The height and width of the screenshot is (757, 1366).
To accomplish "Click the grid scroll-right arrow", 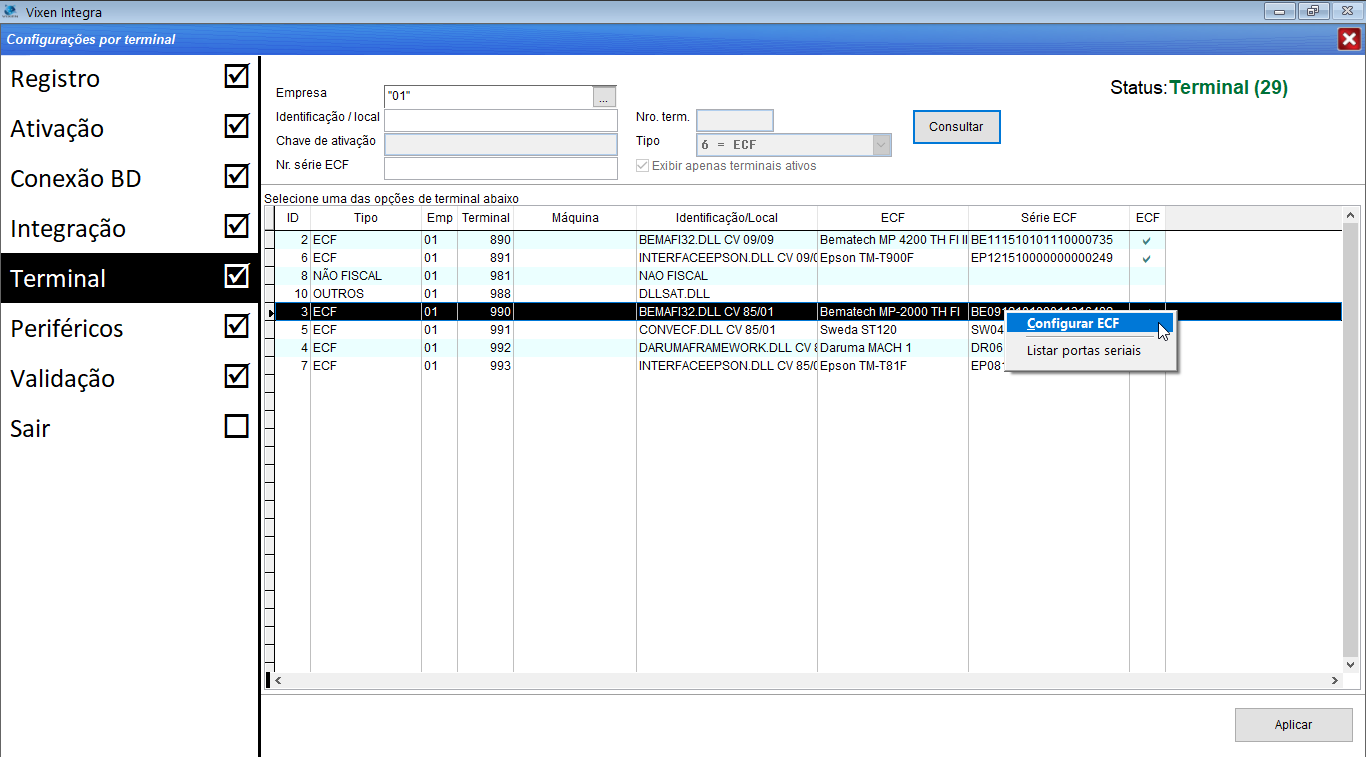I will [1335, 680].
